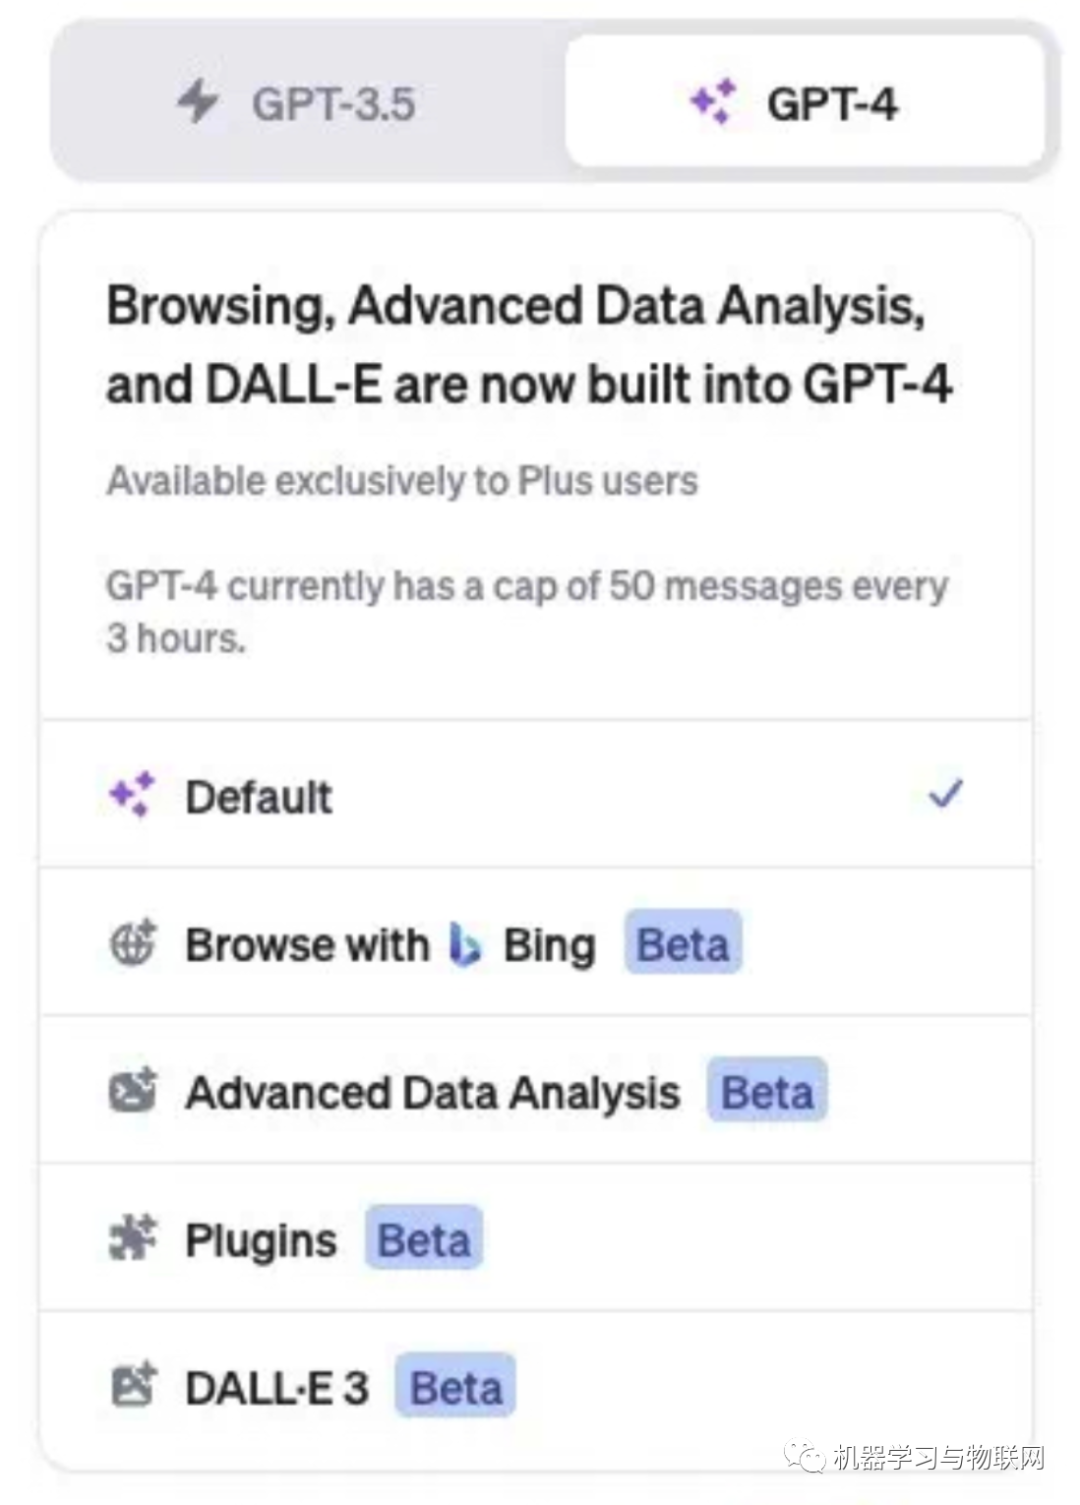Click the GPT-4 sparkles icon in tab
Viewport: 1080px width, 1505px height.
point(714,102)
